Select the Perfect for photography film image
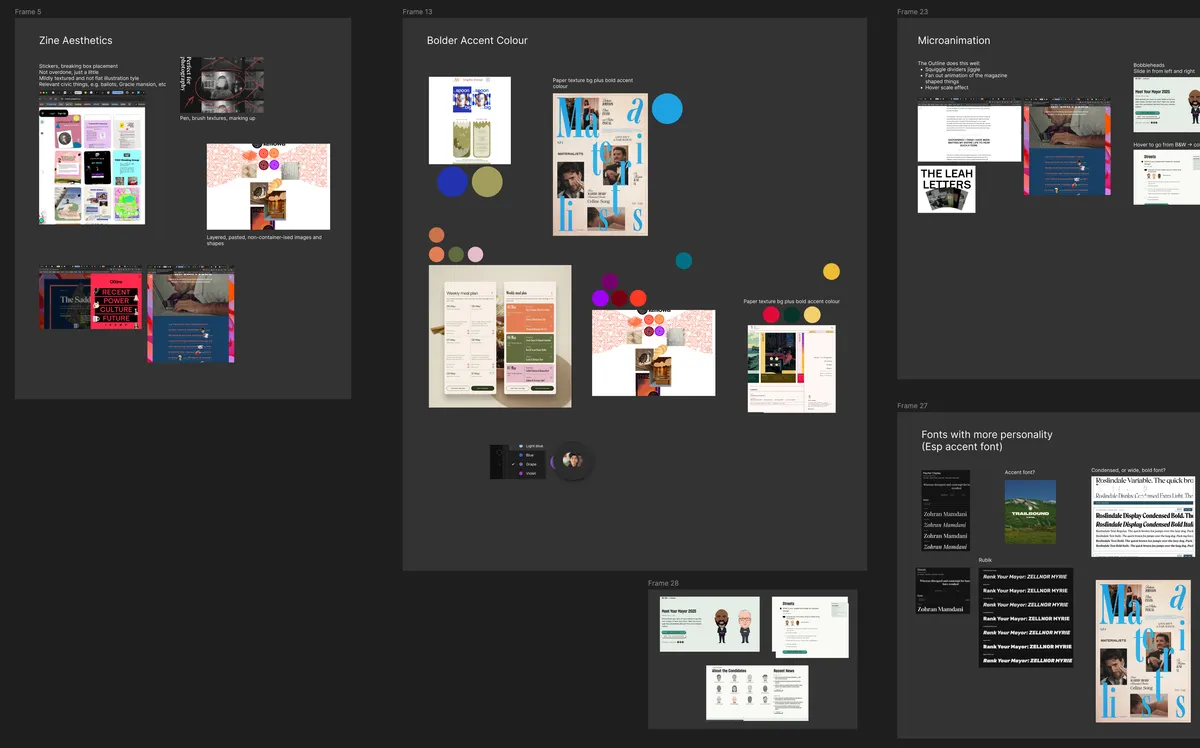The height and width of the screenshot is (748, 1200). pos(222,85)
